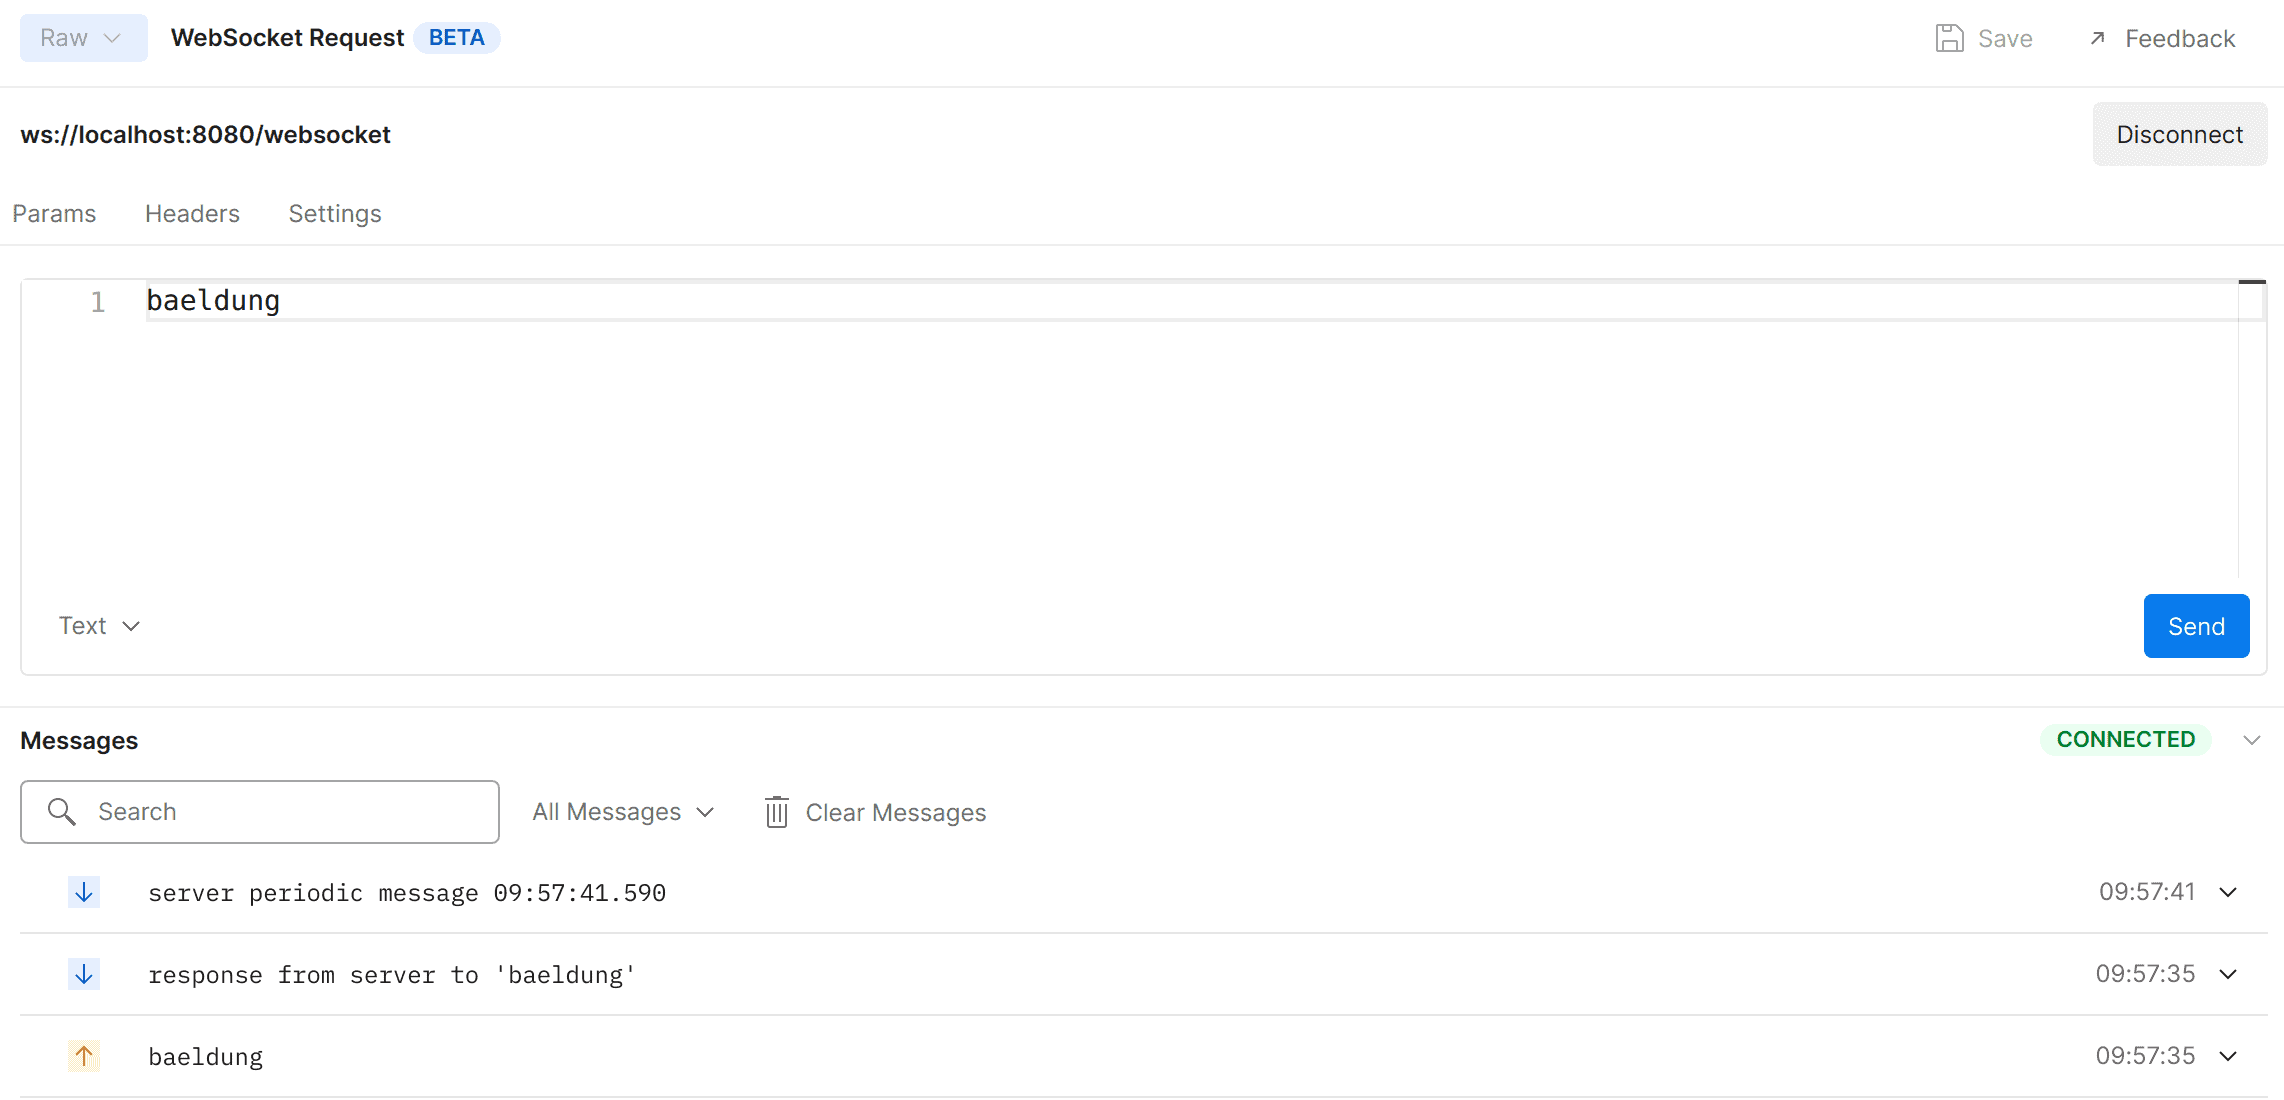Expand the sent baeldung message row

[x=2228, y=1056]
